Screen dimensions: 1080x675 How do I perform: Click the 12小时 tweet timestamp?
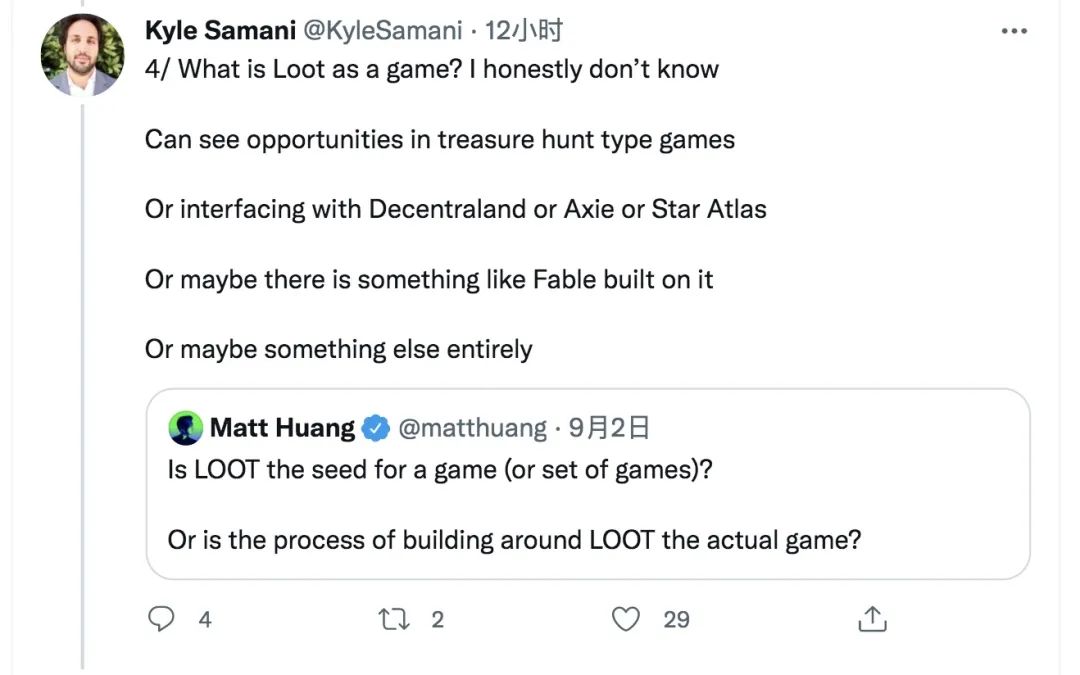click(524, 31)
